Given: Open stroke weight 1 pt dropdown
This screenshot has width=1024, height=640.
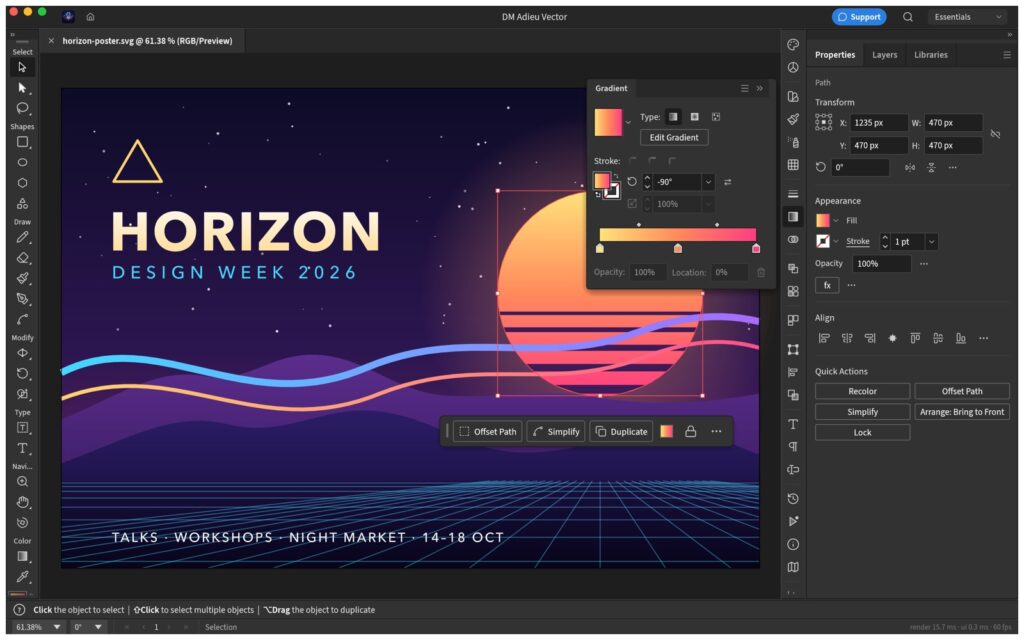Looking at the screenshot, I should (x=932, y=242).
